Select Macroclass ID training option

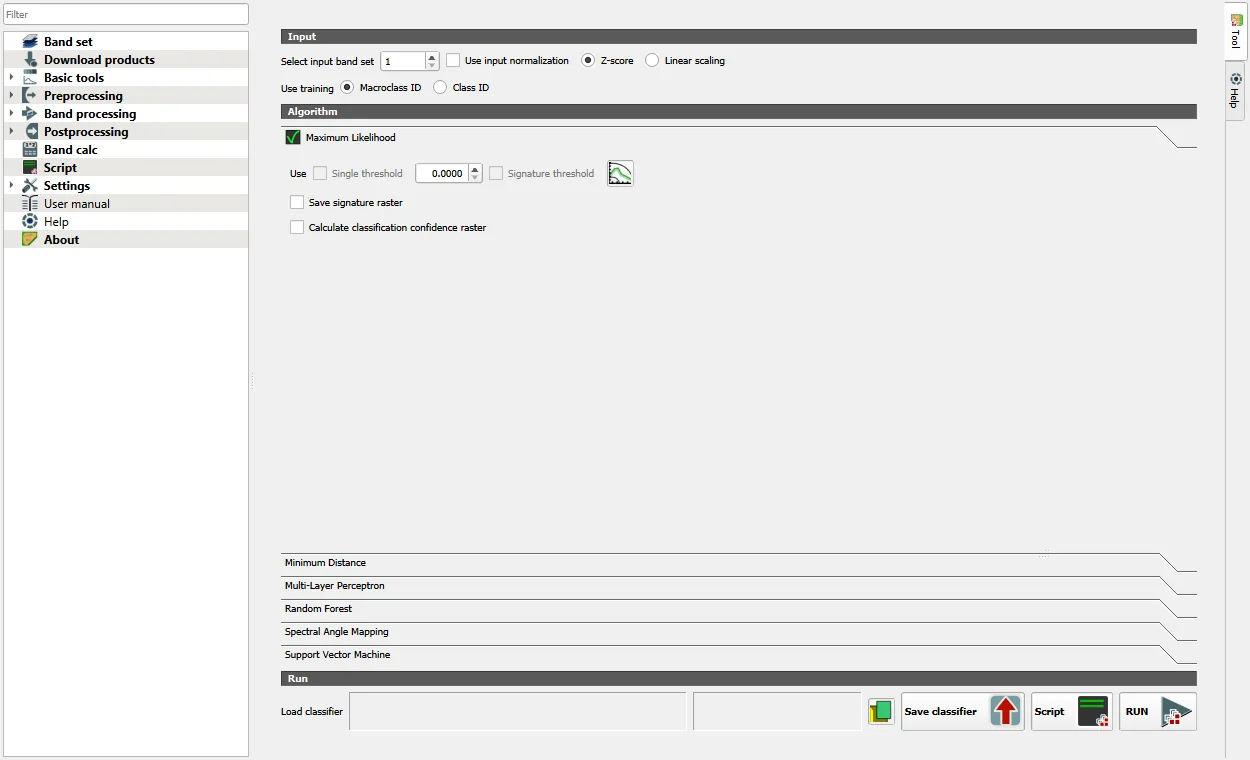(x=347, y=88)
